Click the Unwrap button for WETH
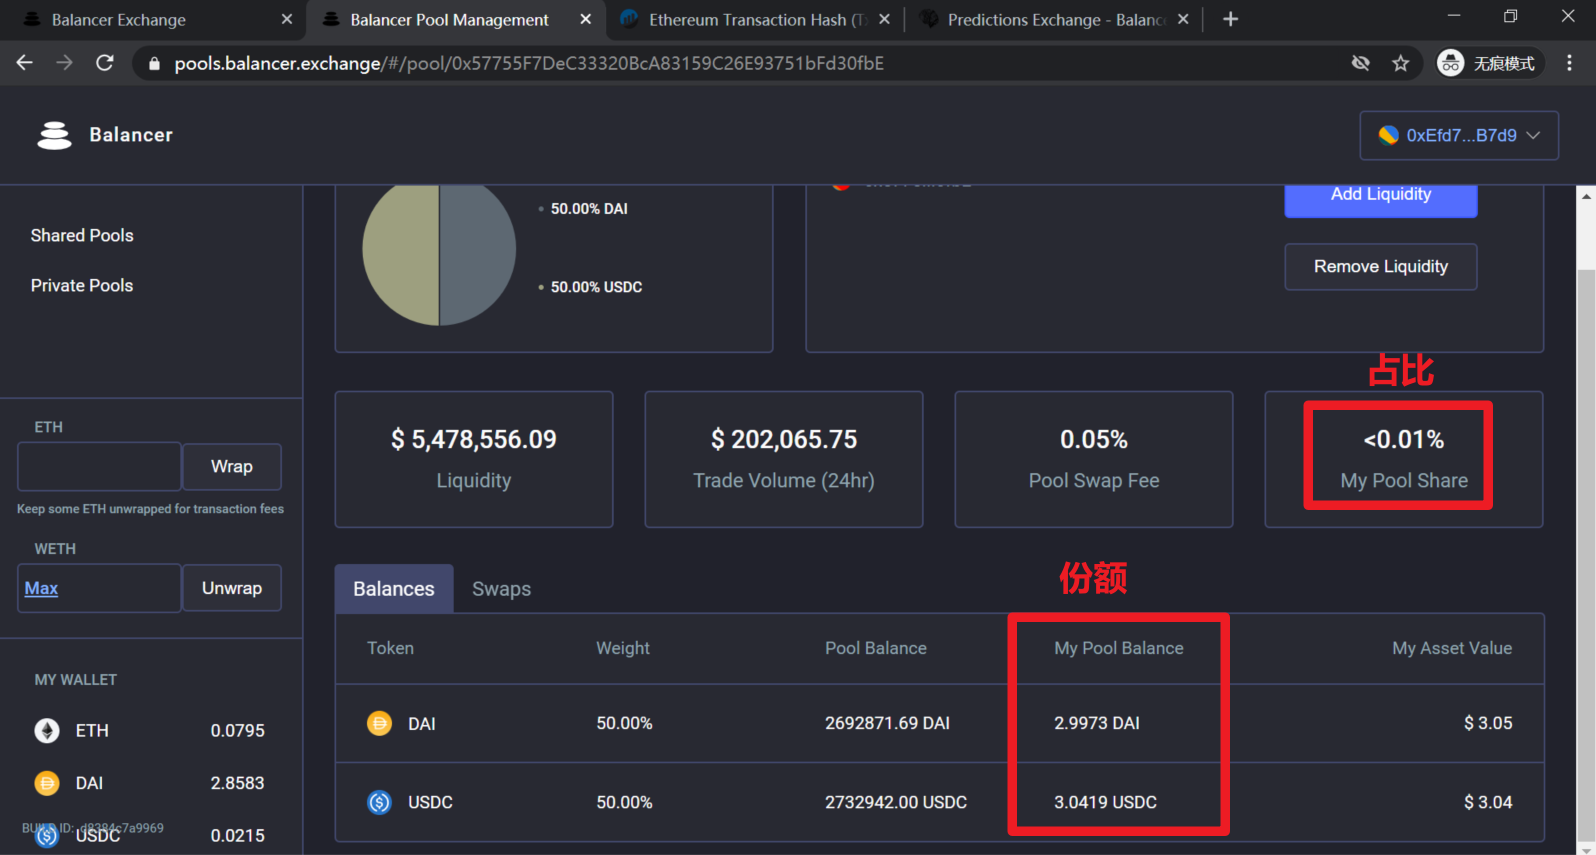This screenshot has height=855, width=1596. (x=232, y=588)
